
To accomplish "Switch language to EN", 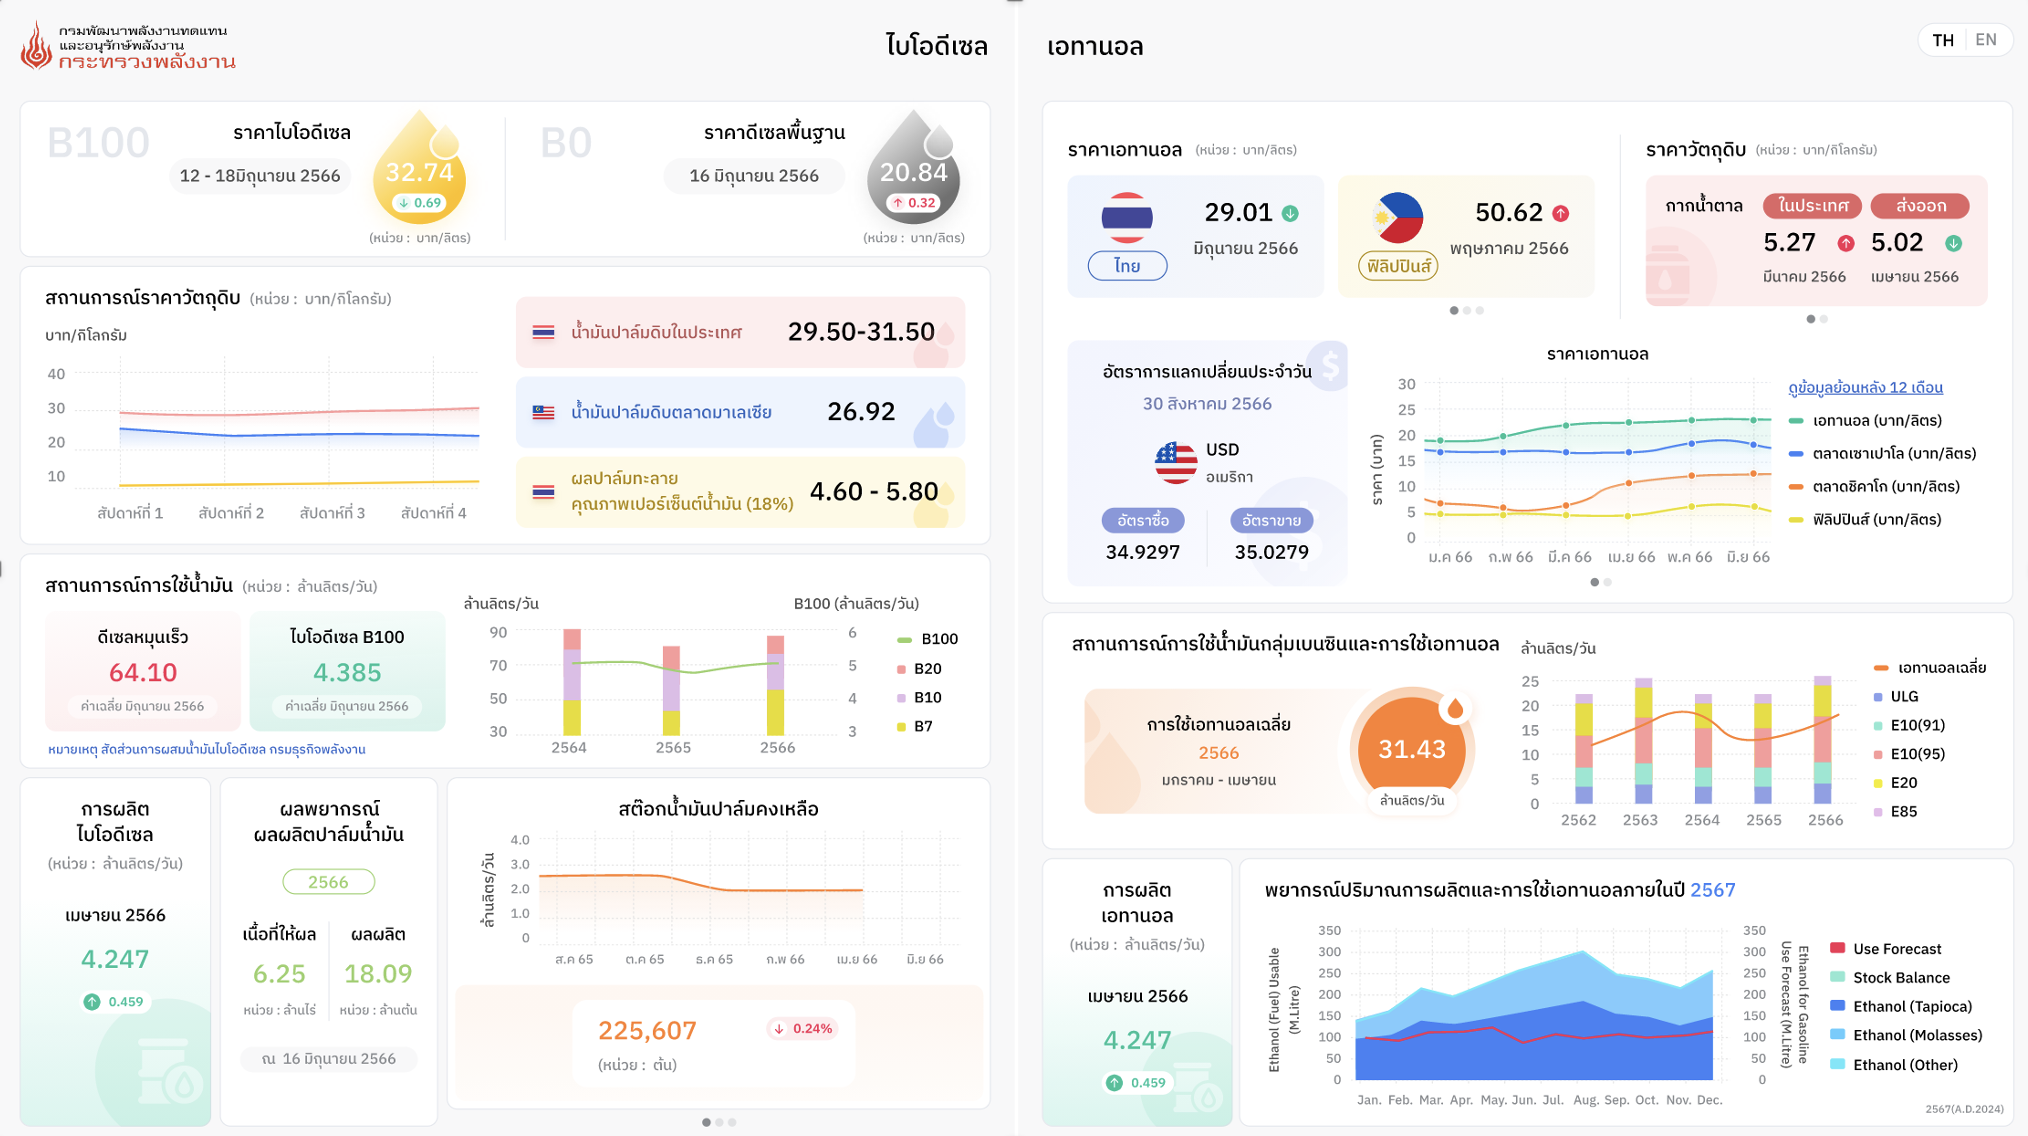I will [1986, 40].
